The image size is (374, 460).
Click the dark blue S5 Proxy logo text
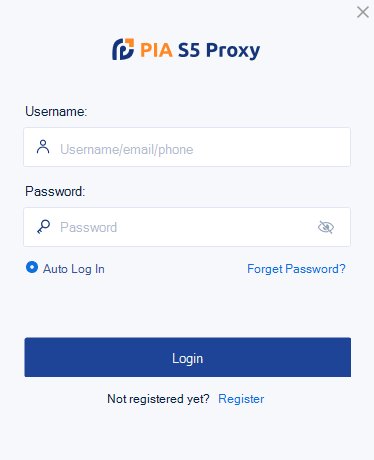(219, 51)
